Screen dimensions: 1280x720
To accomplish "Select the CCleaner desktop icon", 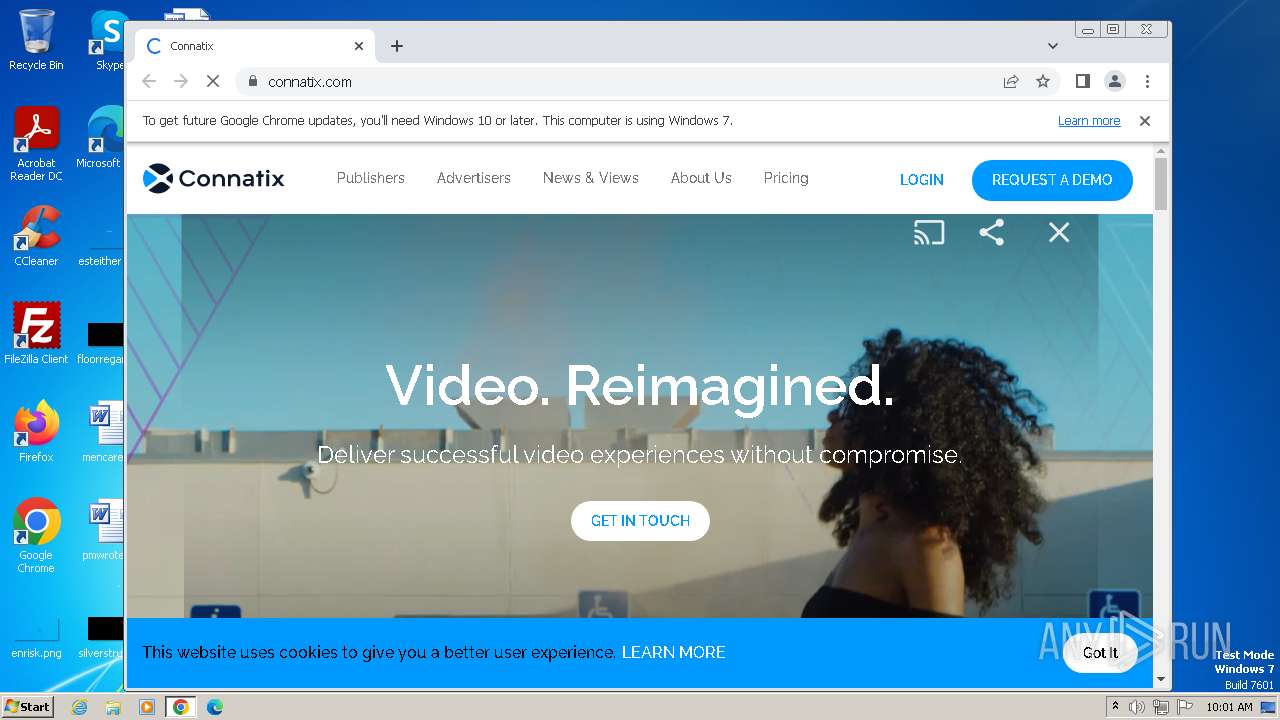I will point(36,236).
